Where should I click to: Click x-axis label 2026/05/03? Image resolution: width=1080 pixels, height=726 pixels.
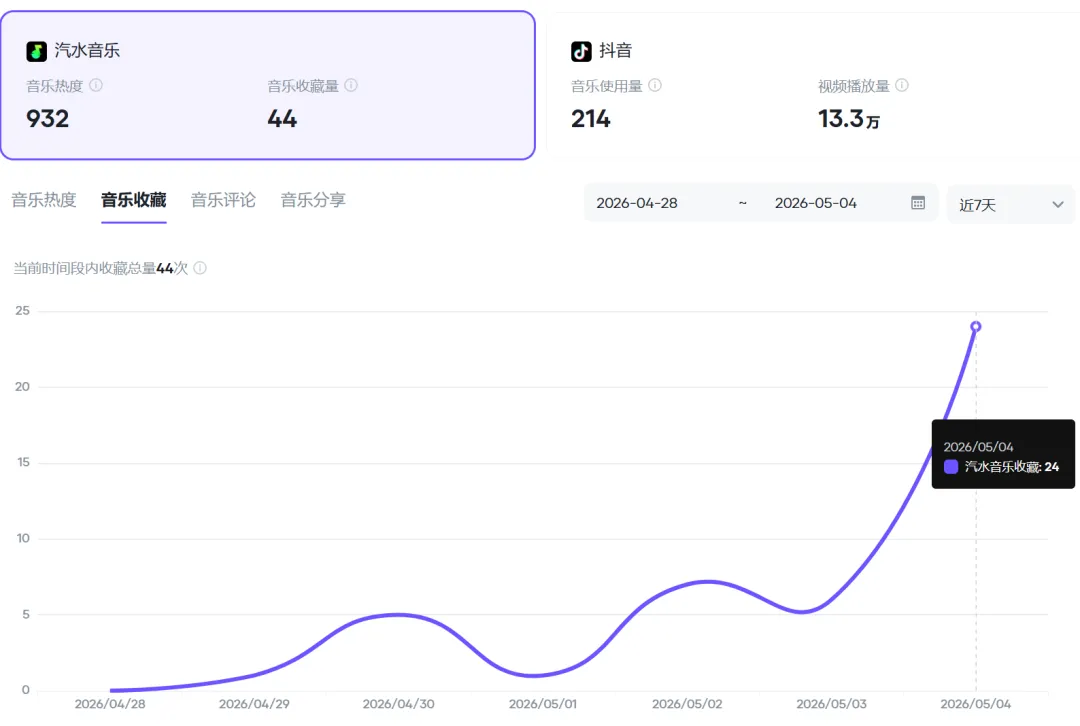click(x=831, y=704)
